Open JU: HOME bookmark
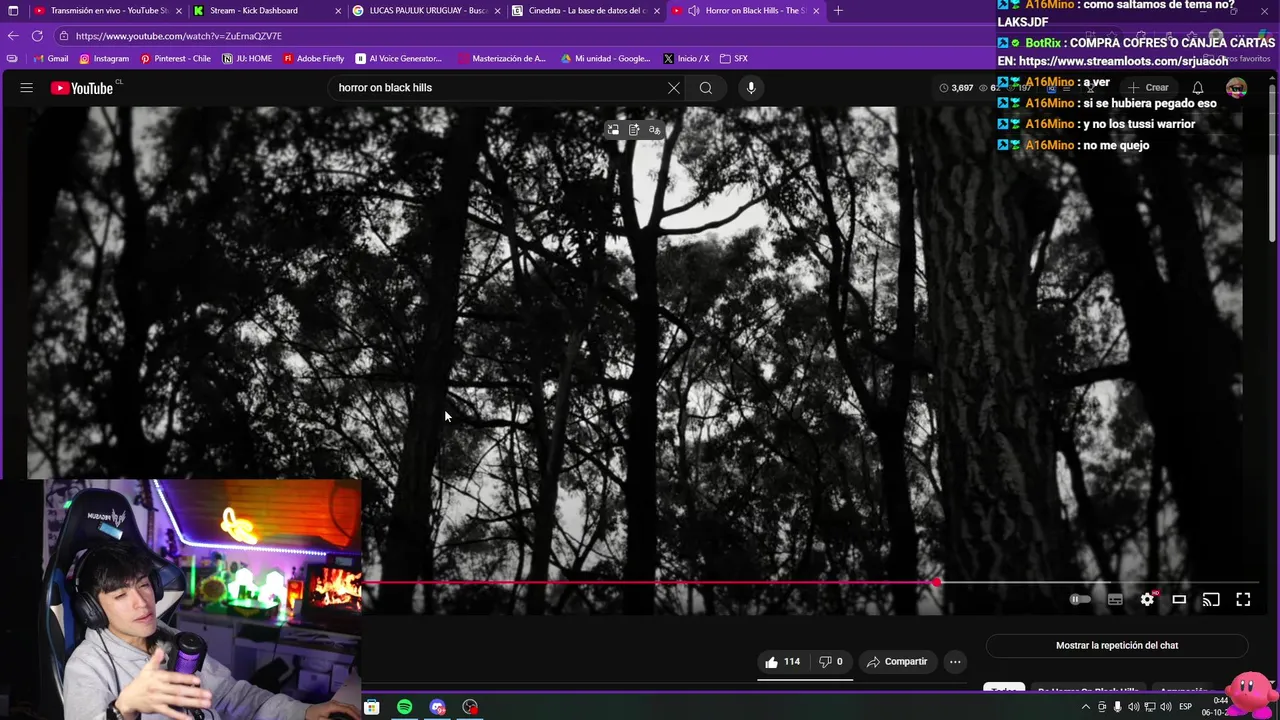 tap(247, 59)
